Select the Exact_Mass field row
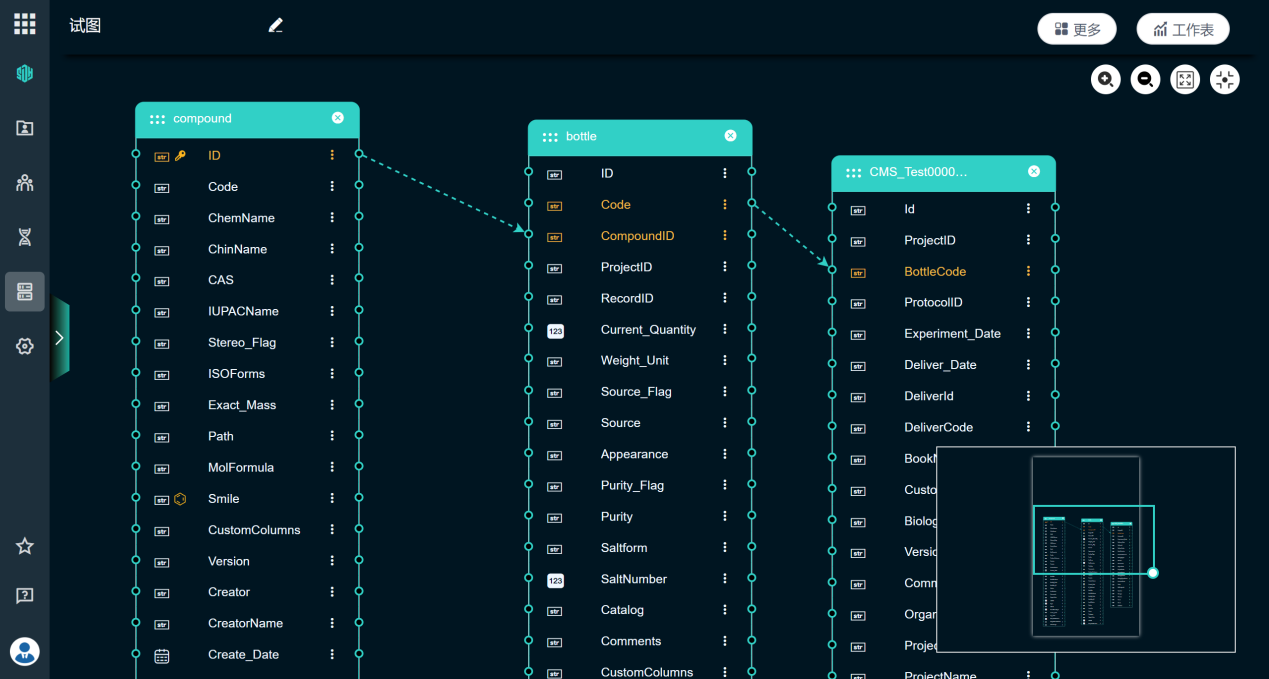The image size is (1269, 679). point(247,405)
